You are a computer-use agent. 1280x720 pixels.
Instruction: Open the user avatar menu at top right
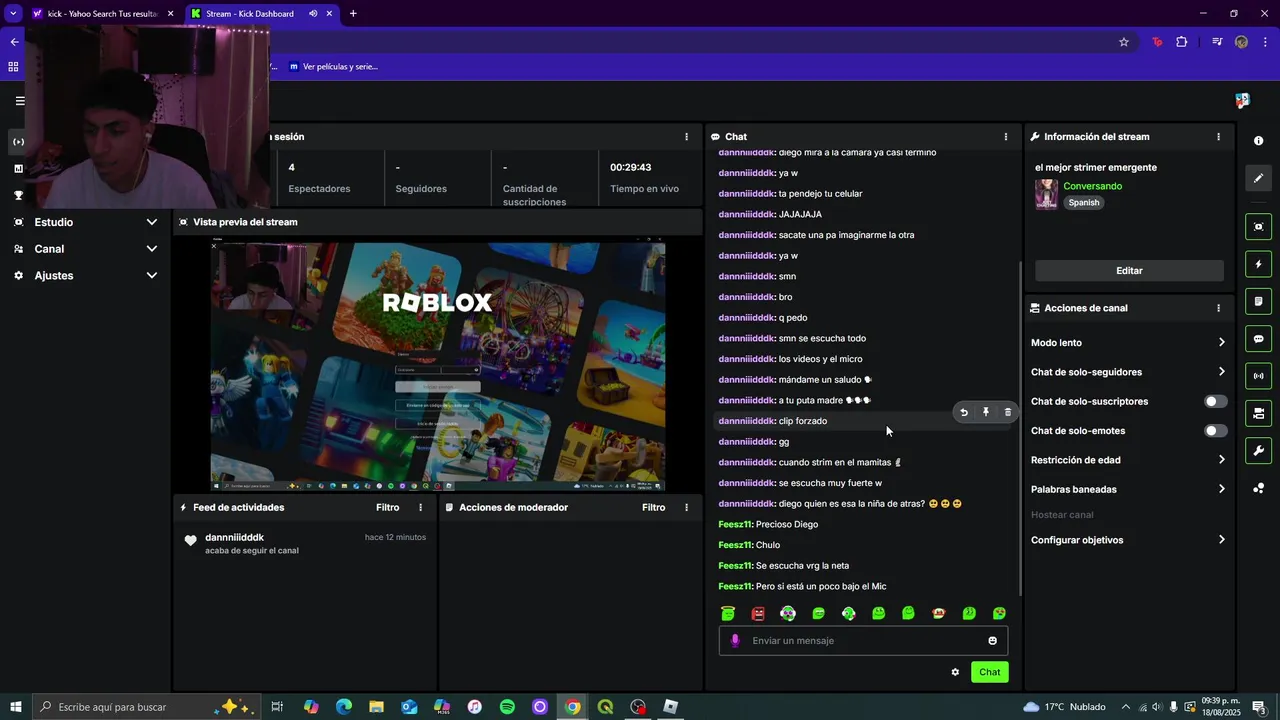(x=1242, y=100)
